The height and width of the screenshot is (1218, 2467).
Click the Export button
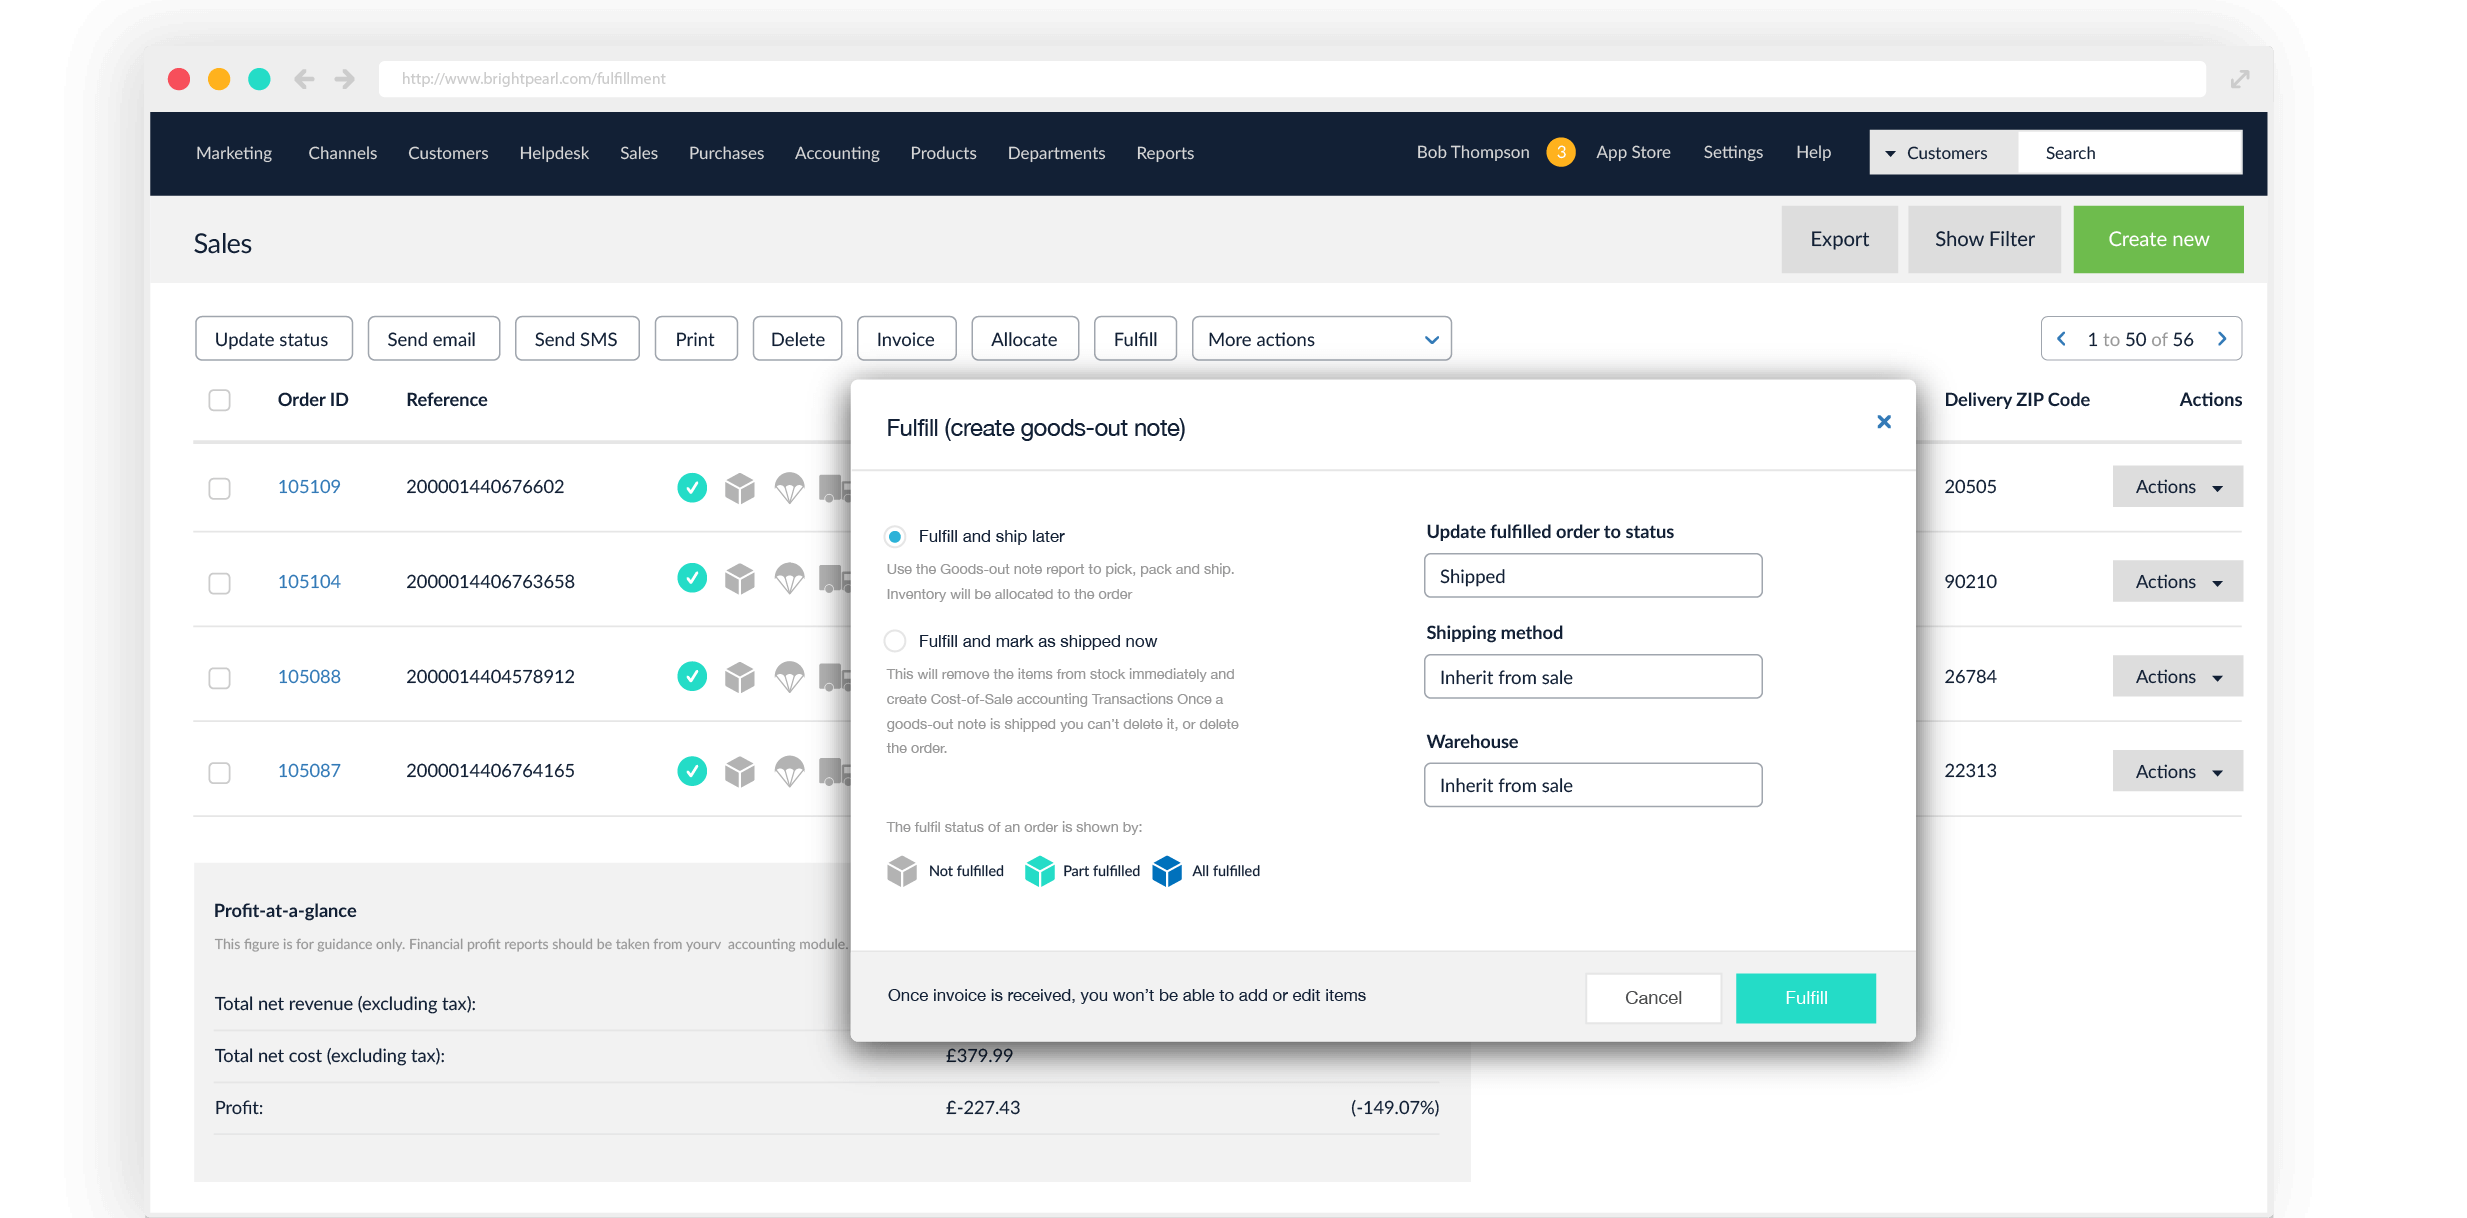click(x=1839, y=240)
